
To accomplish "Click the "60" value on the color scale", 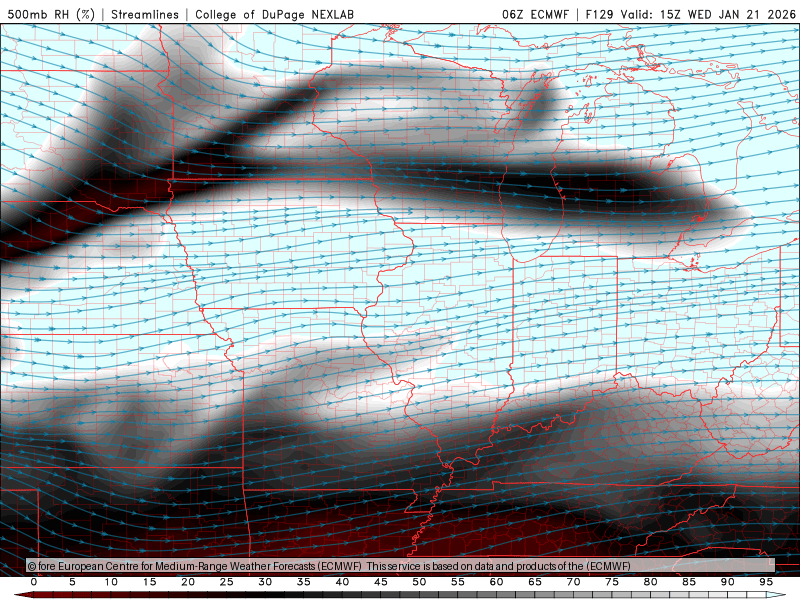I will pos(496,582).
